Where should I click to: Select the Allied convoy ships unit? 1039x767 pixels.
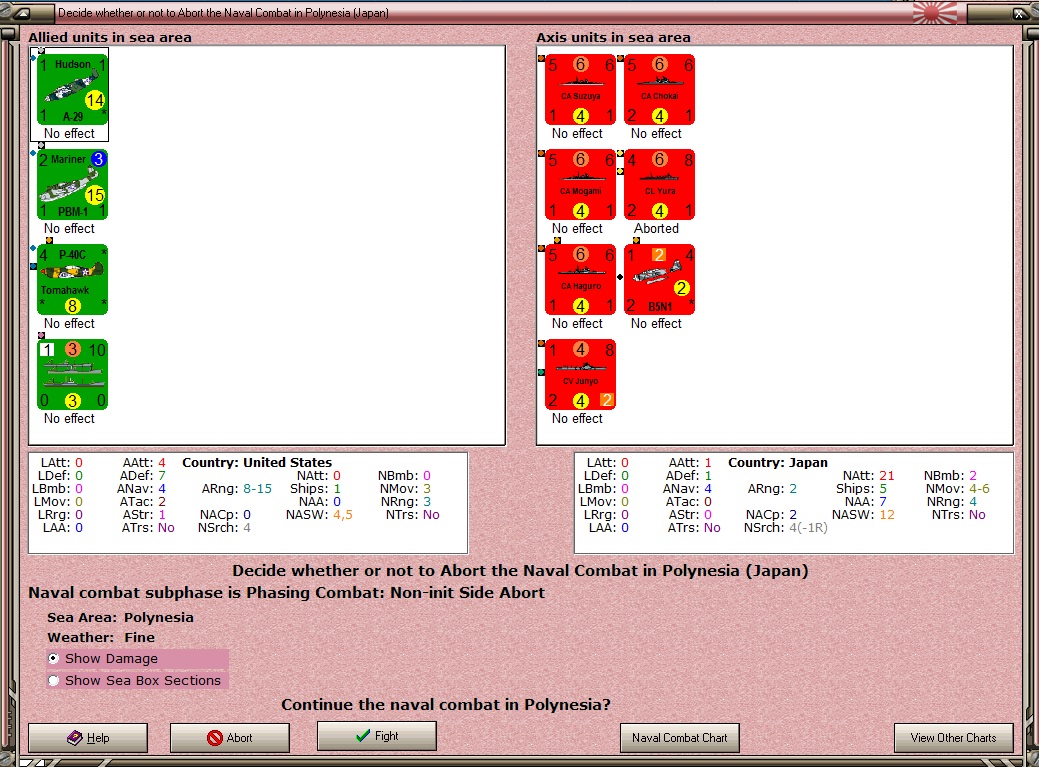coord(72,374)
